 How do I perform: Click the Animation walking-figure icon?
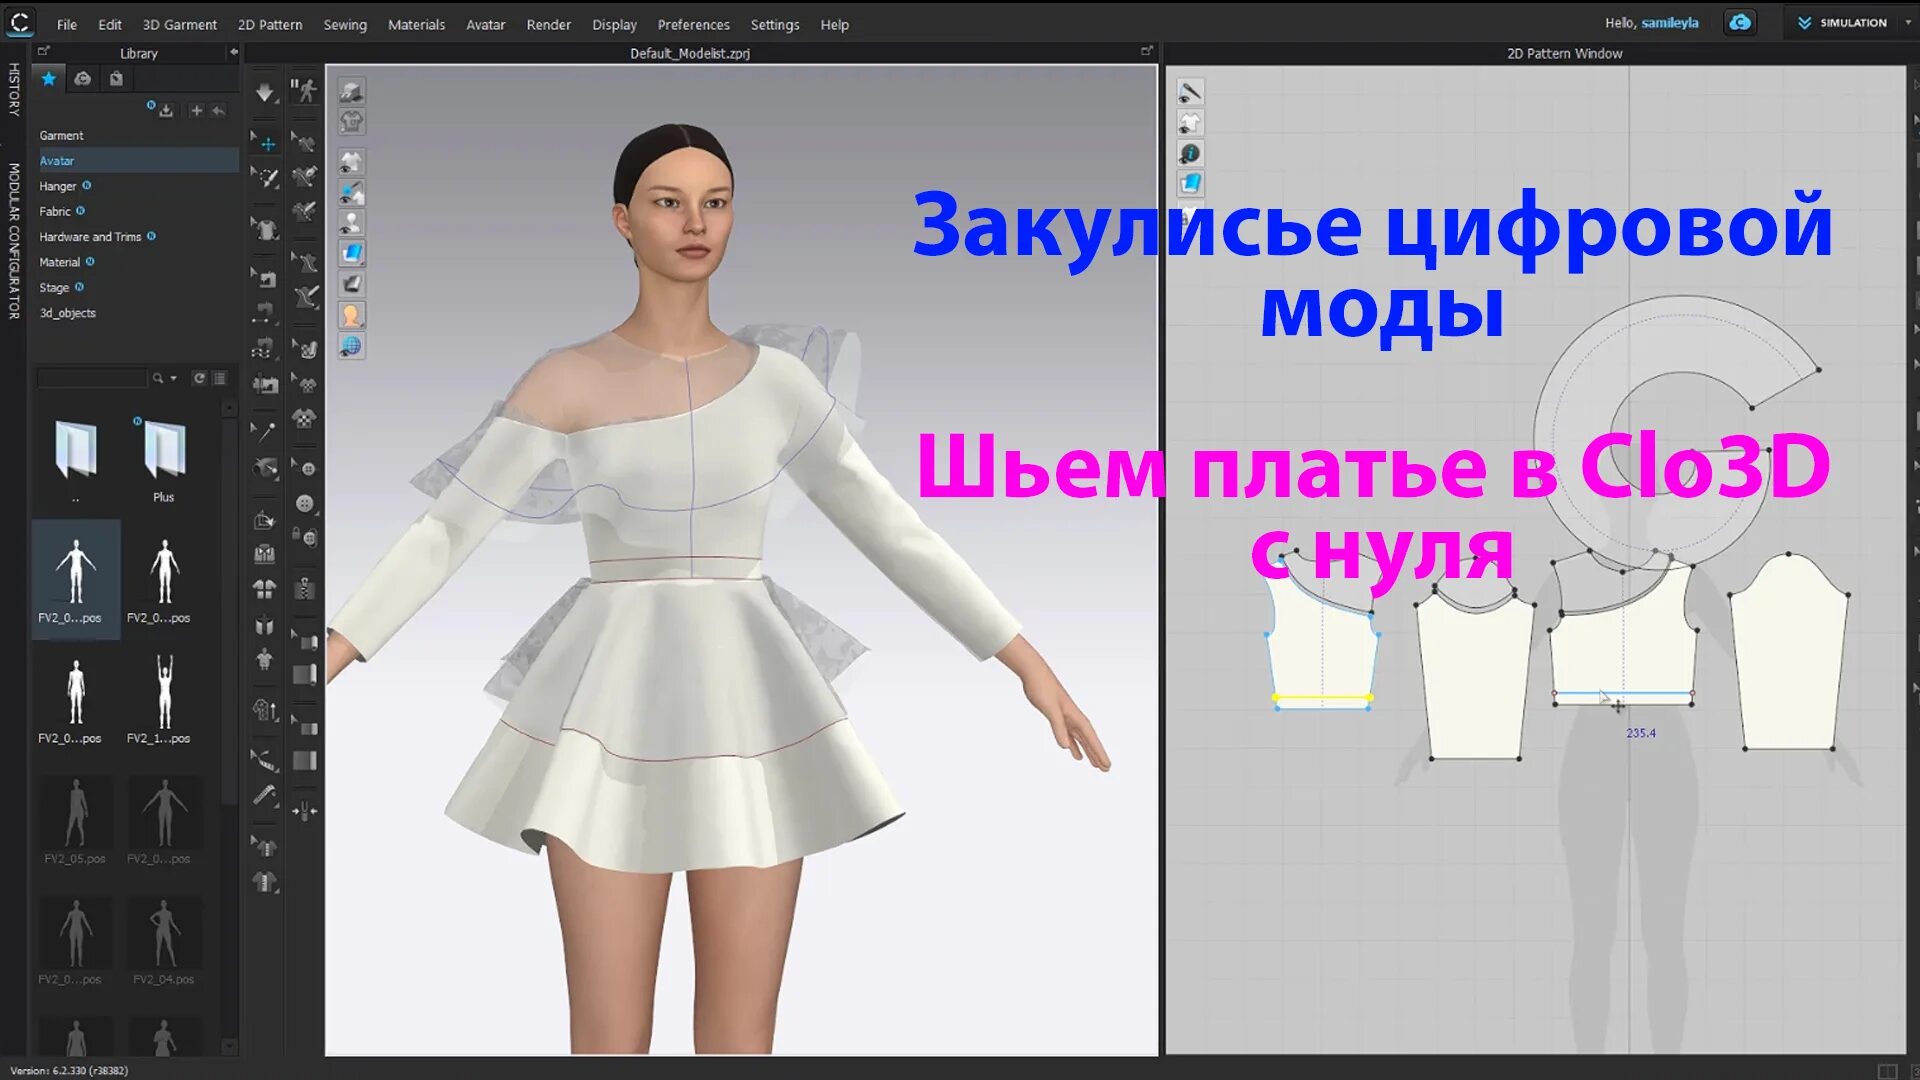point(304,91)
